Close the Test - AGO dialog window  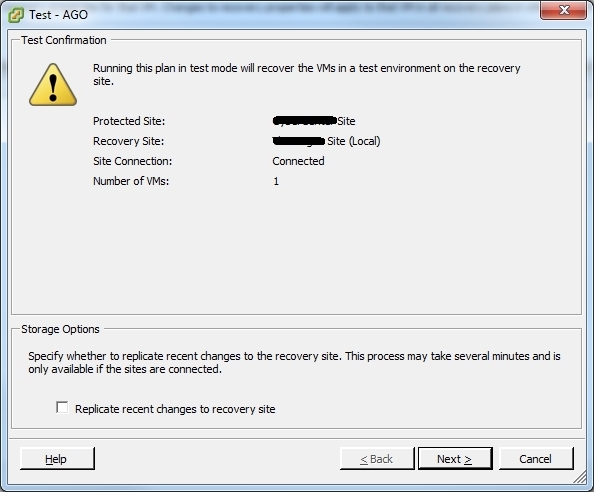pos(564,10)
